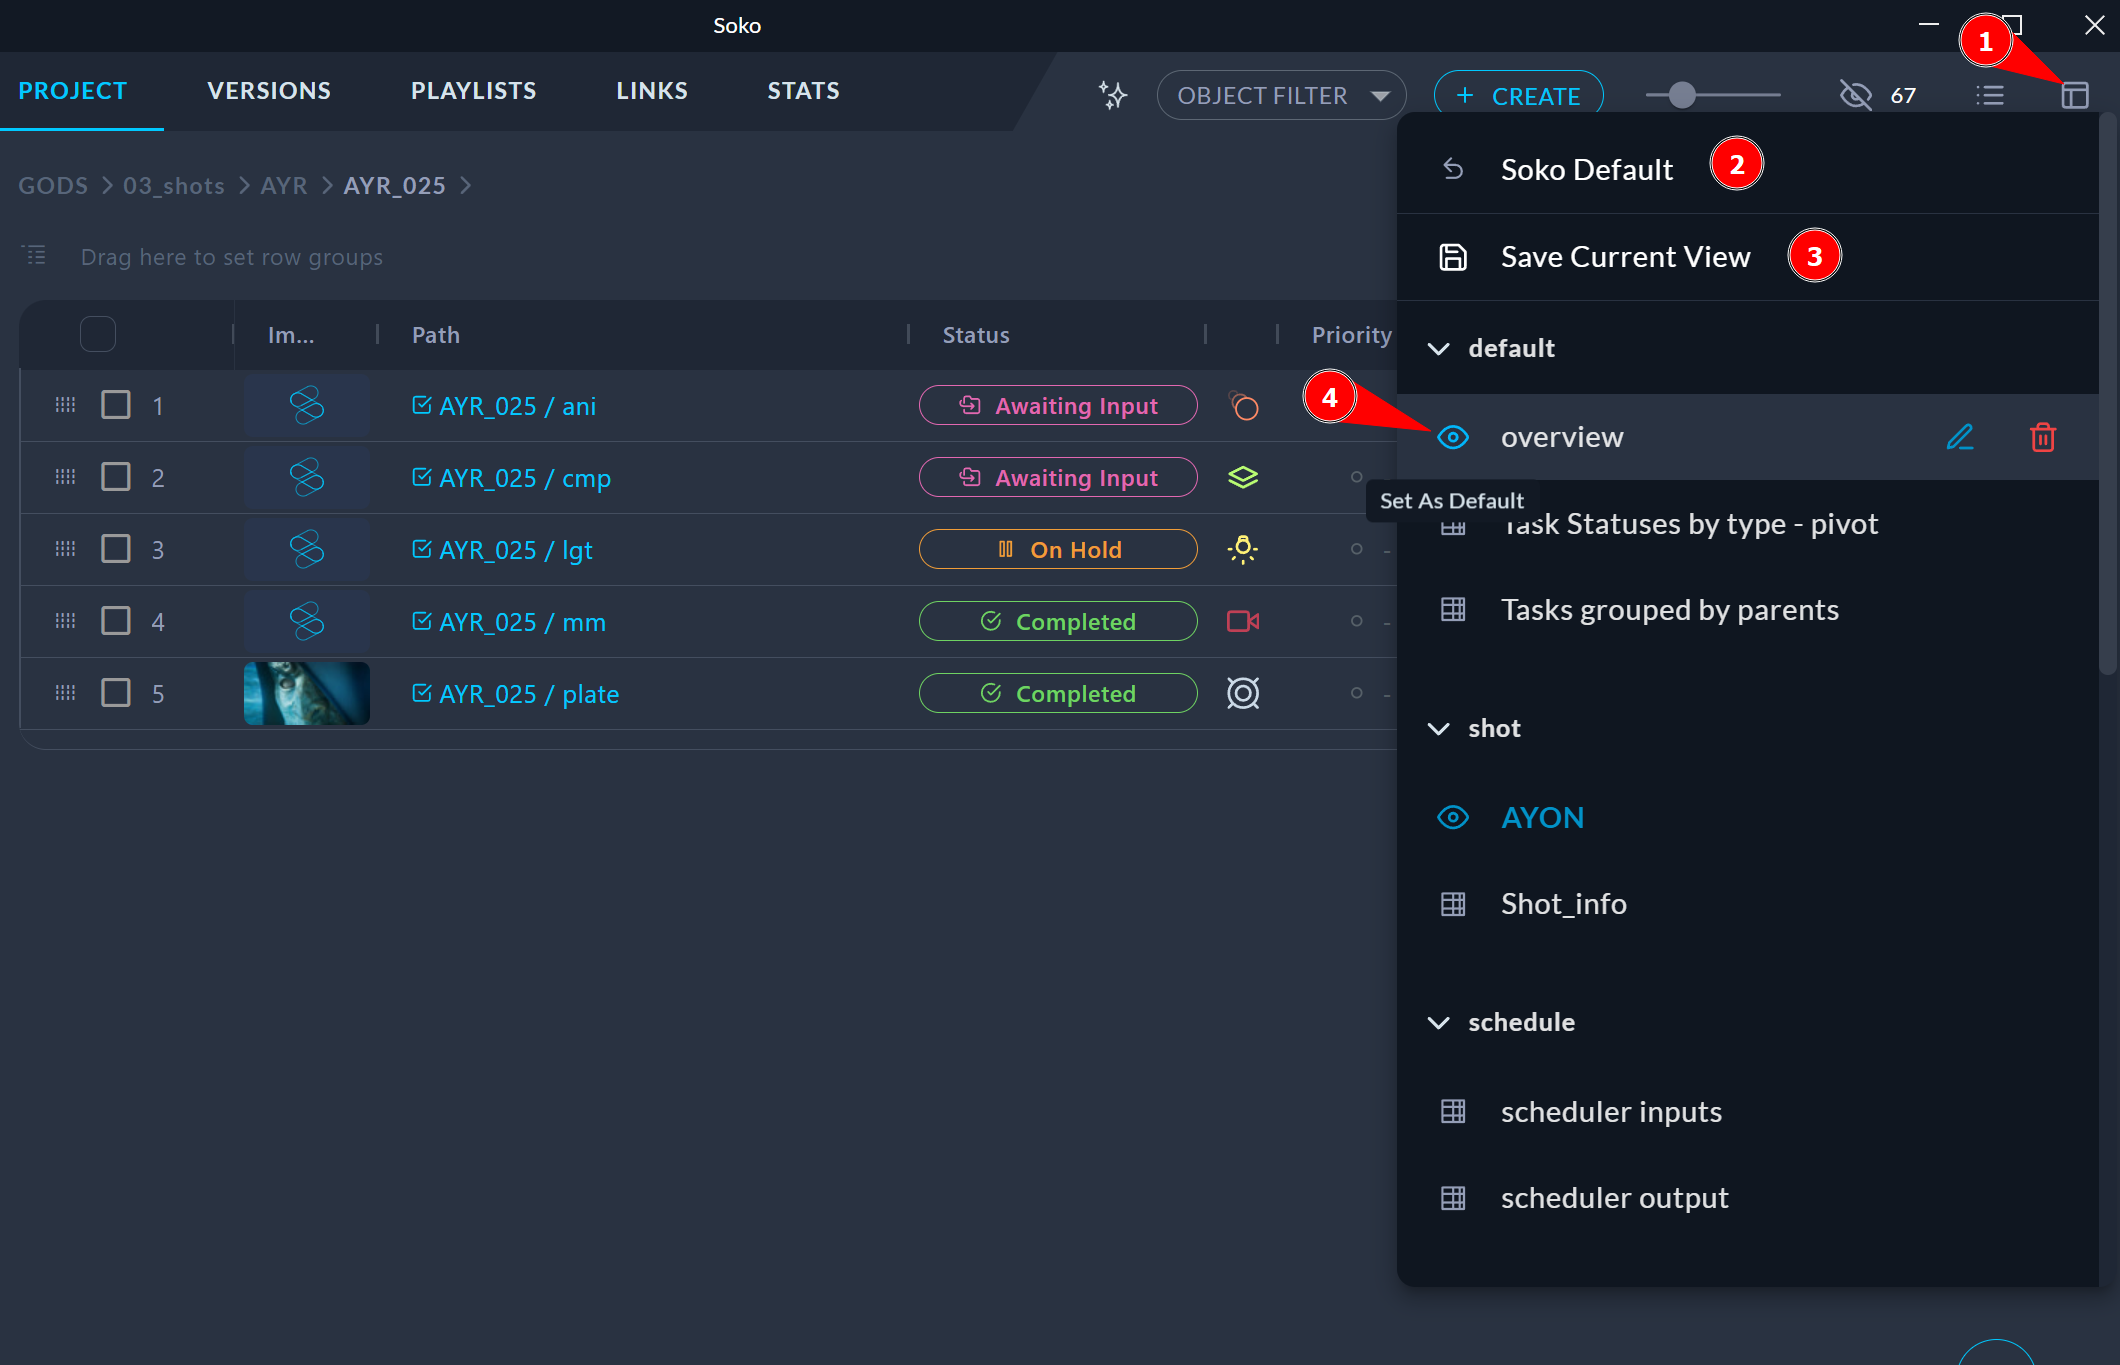Viewport: 2120px width, 1365px height.
Task: Open the Playlists tab
Action: point(473,91)
